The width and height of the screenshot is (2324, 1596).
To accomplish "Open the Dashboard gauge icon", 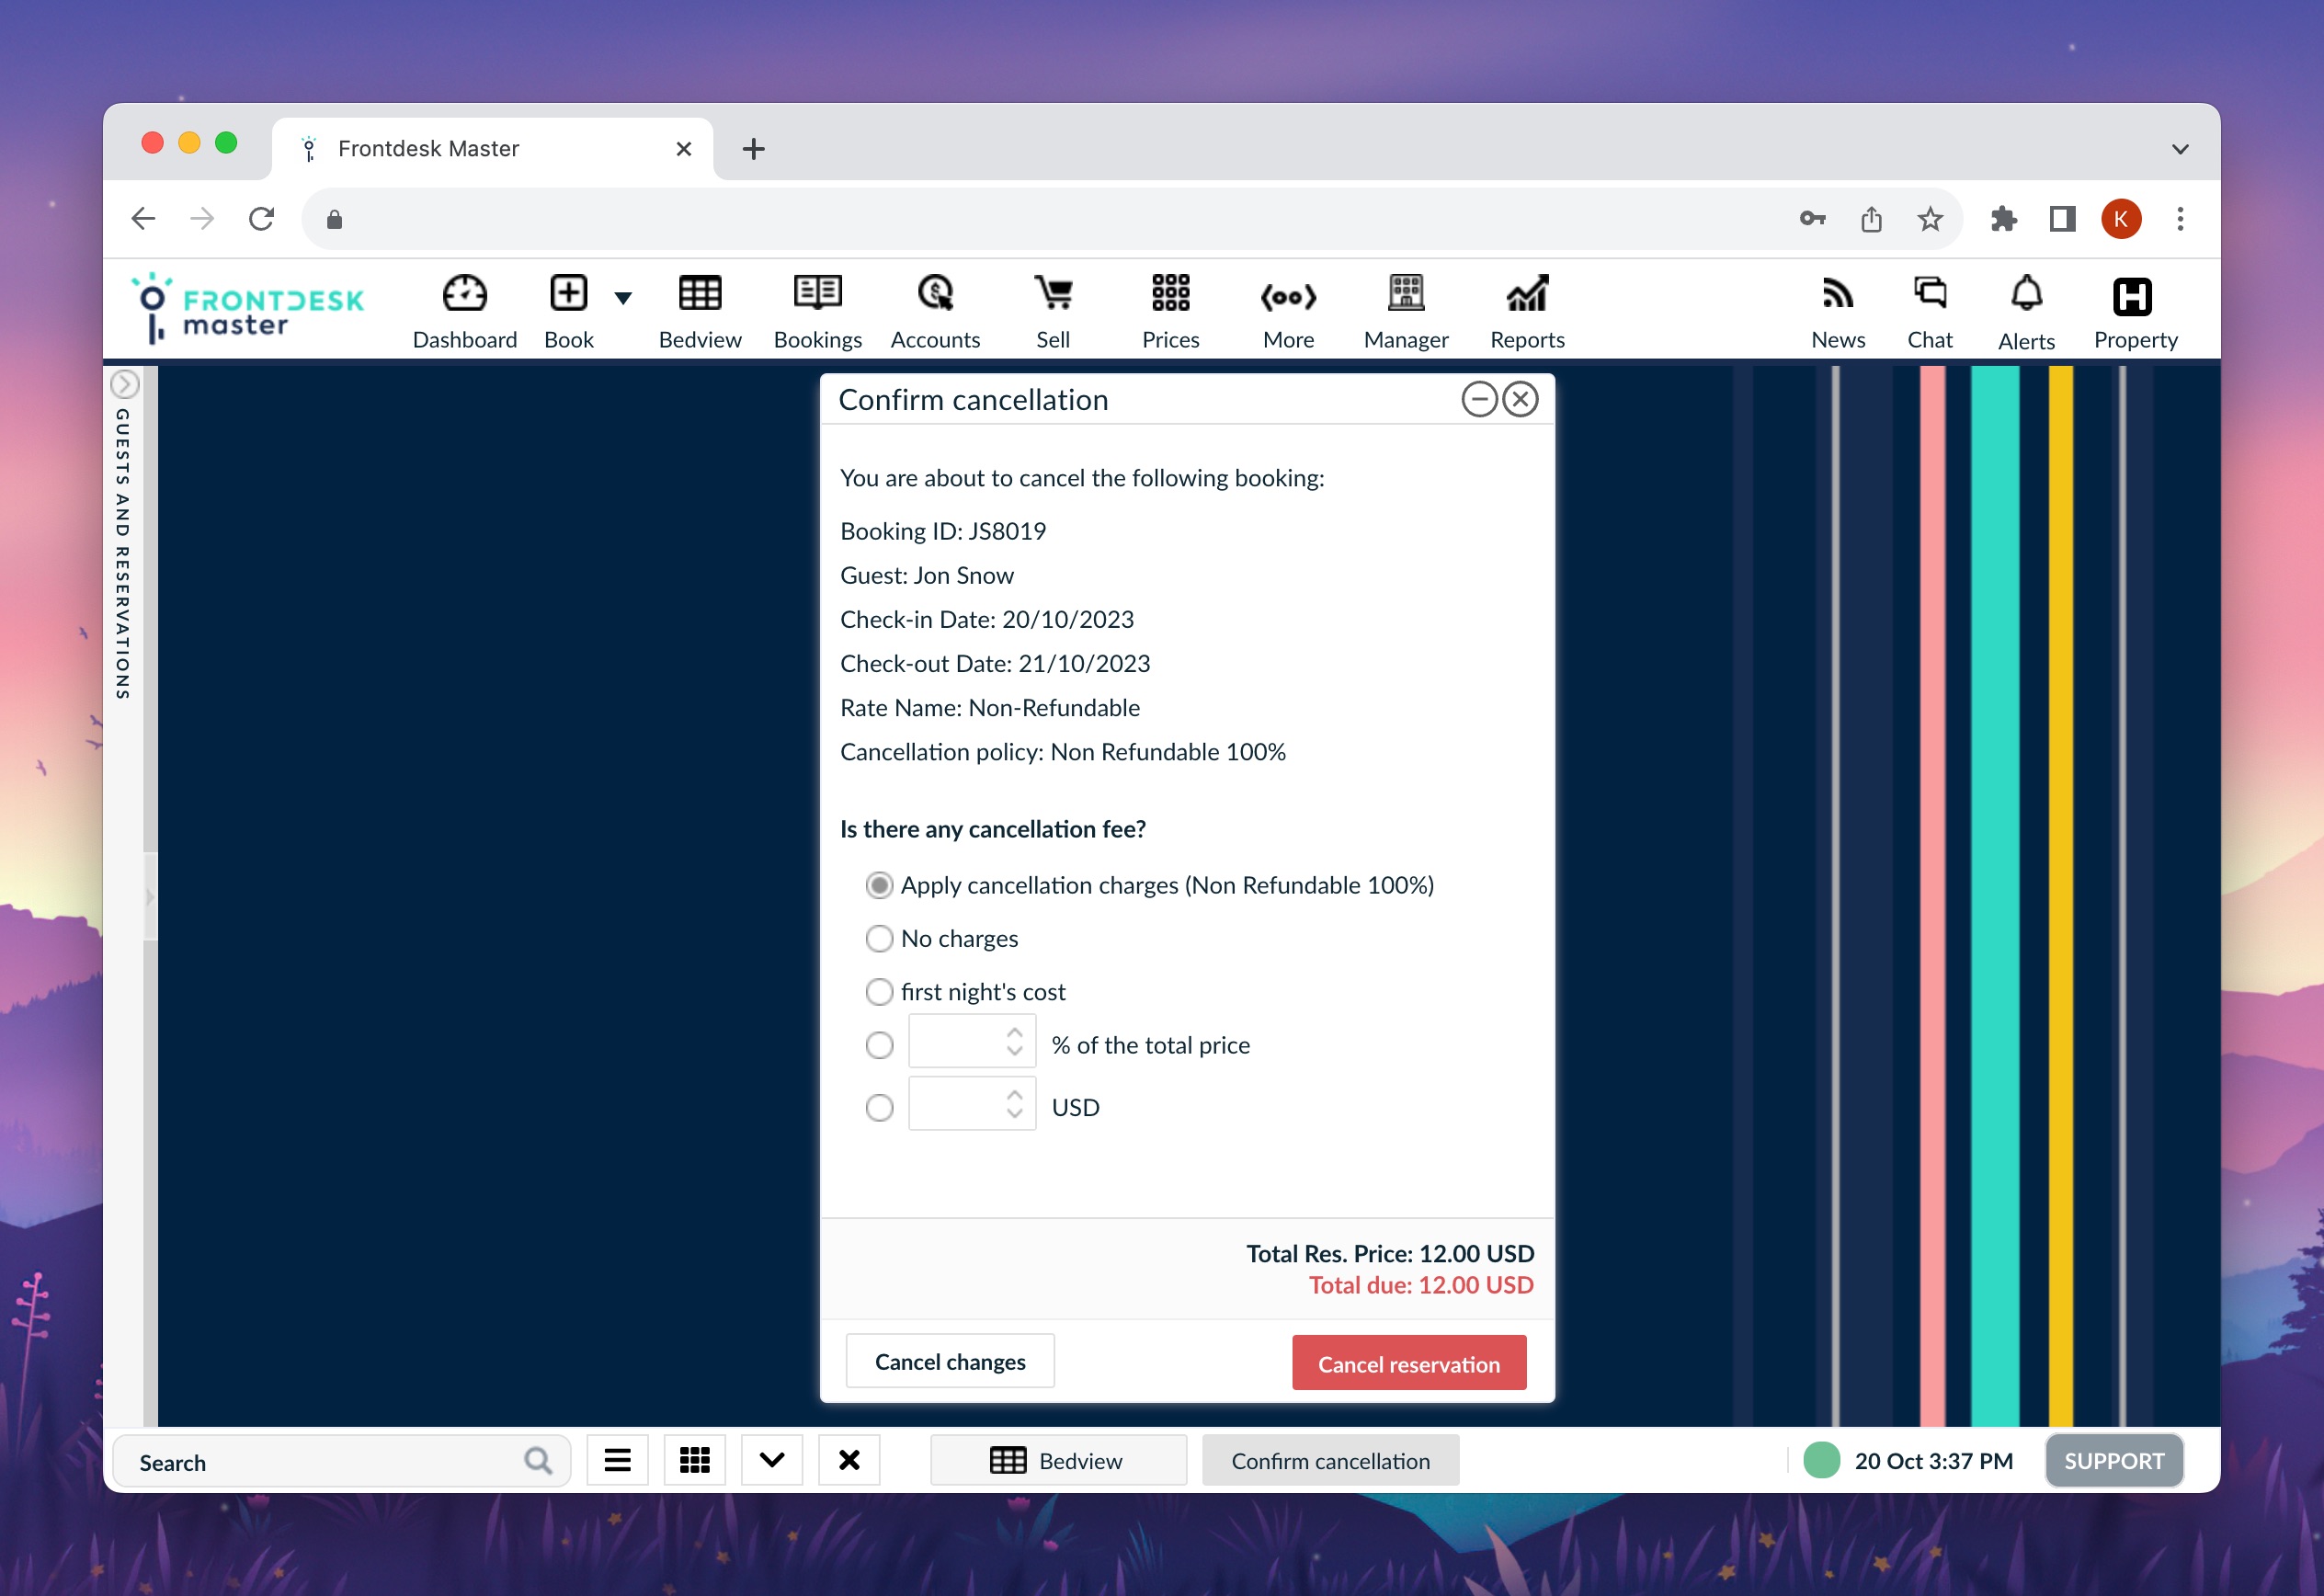I will pyautogui.click(x=464, y=294).
